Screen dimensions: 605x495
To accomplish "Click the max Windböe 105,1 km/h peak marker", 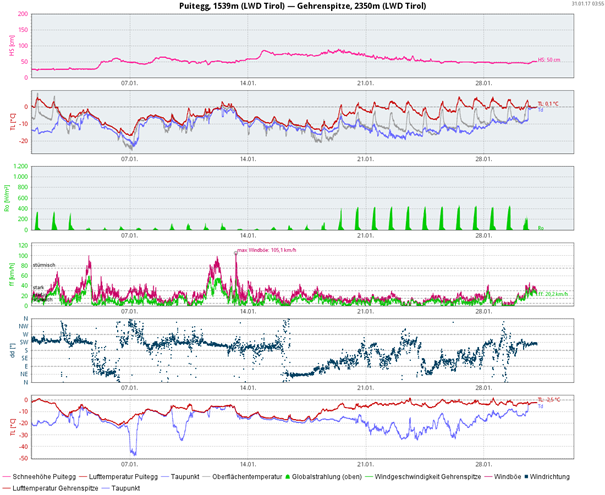I will 235,253.
